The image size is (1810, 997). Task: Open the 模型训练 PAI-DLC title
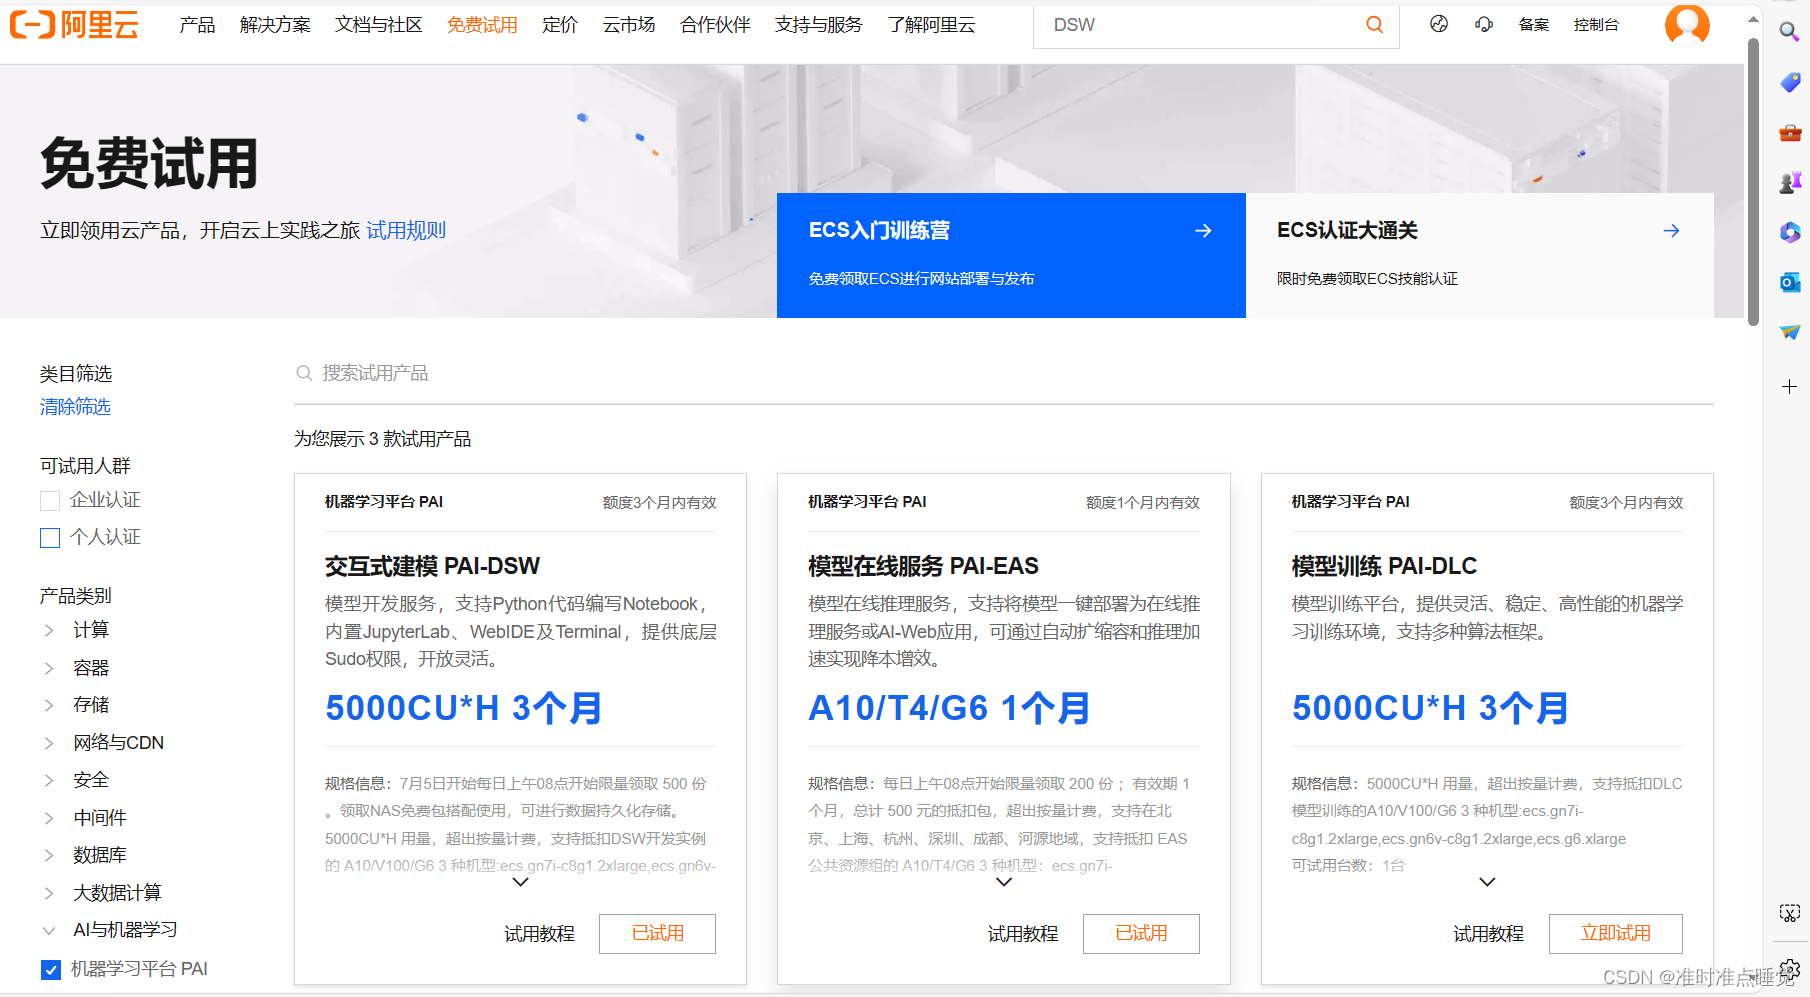1384,566
